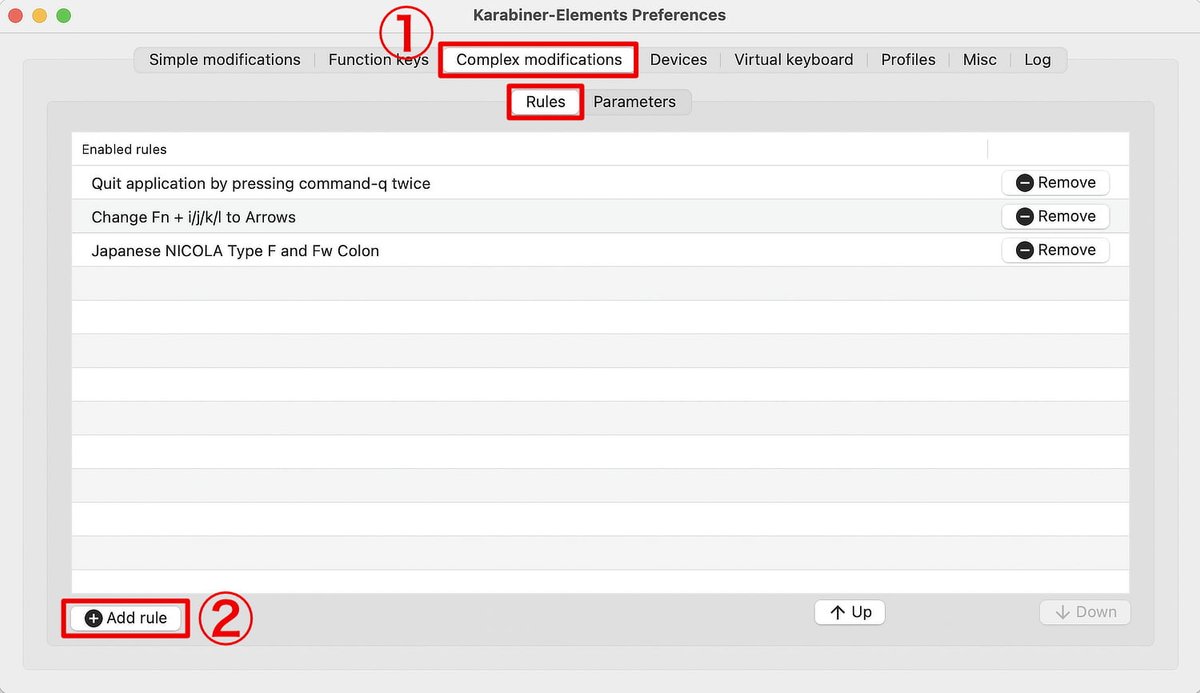Switch to the Parameters sub-tab
The height and width of the screenshot is (693, 1200).
pos(634,101)
